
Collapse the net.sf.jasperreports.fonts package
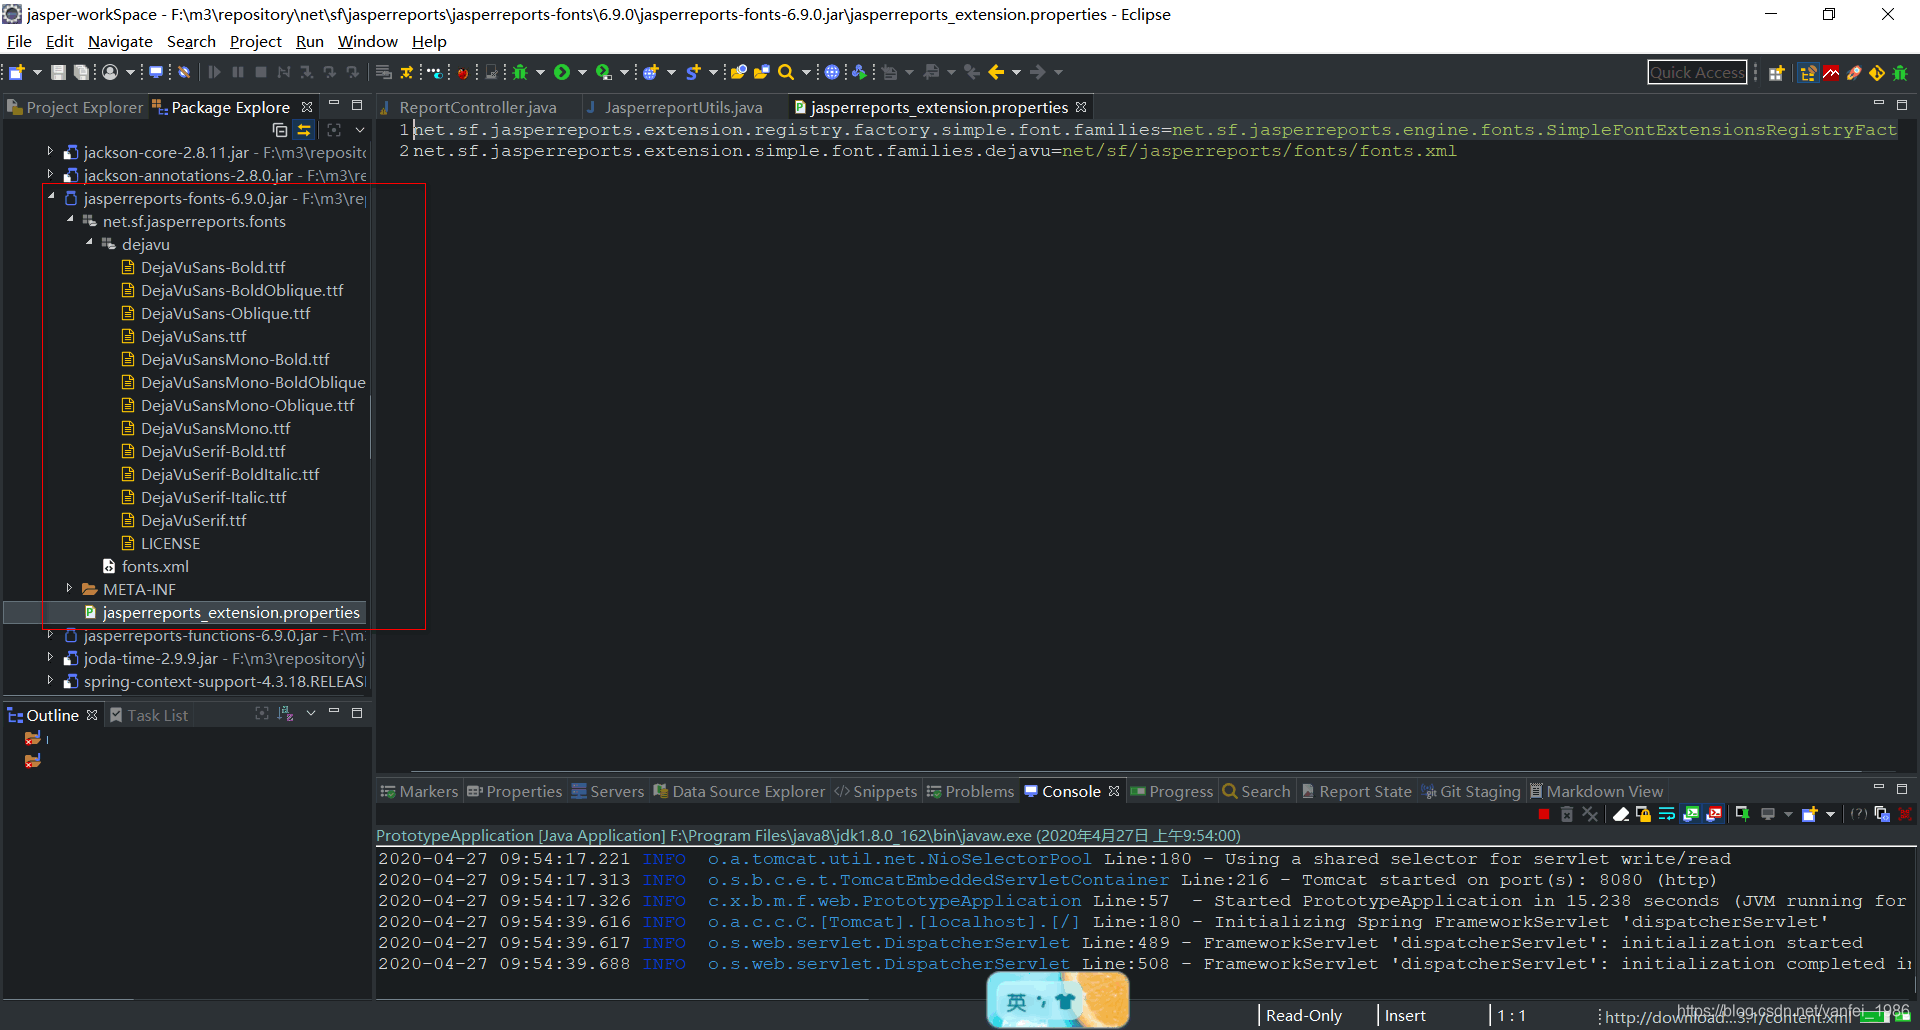[x=70, y=220]
